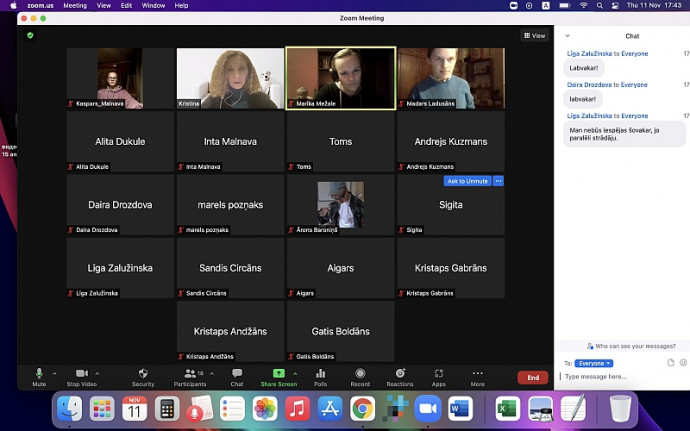The height and width of the screenshot is (431, 690).
Task: Open the Everyone recipient dropdown in chat
Action: point(593,363)
